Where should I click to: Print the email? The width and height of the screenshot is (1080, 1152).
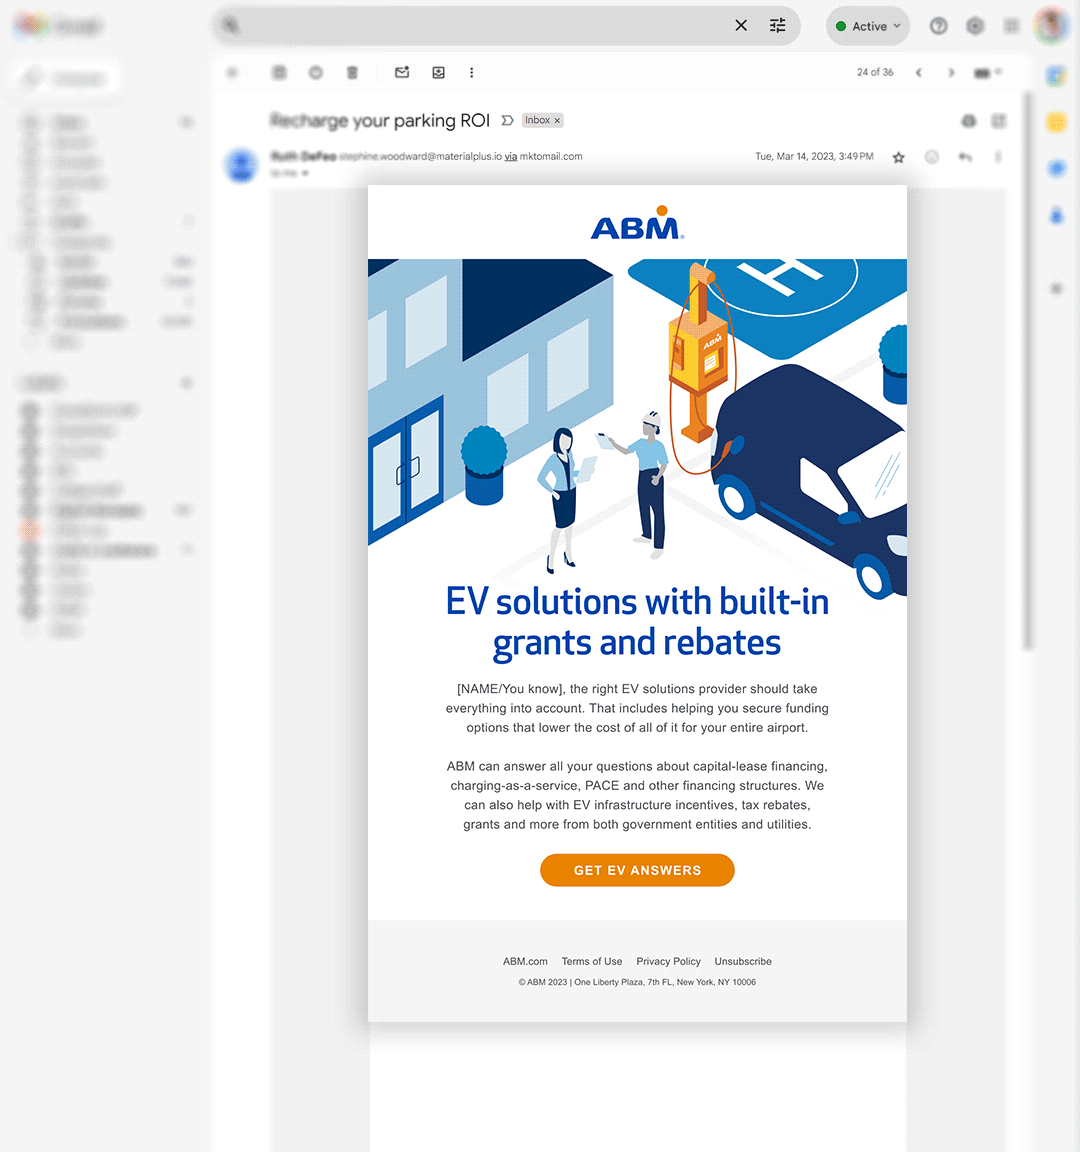969,120
